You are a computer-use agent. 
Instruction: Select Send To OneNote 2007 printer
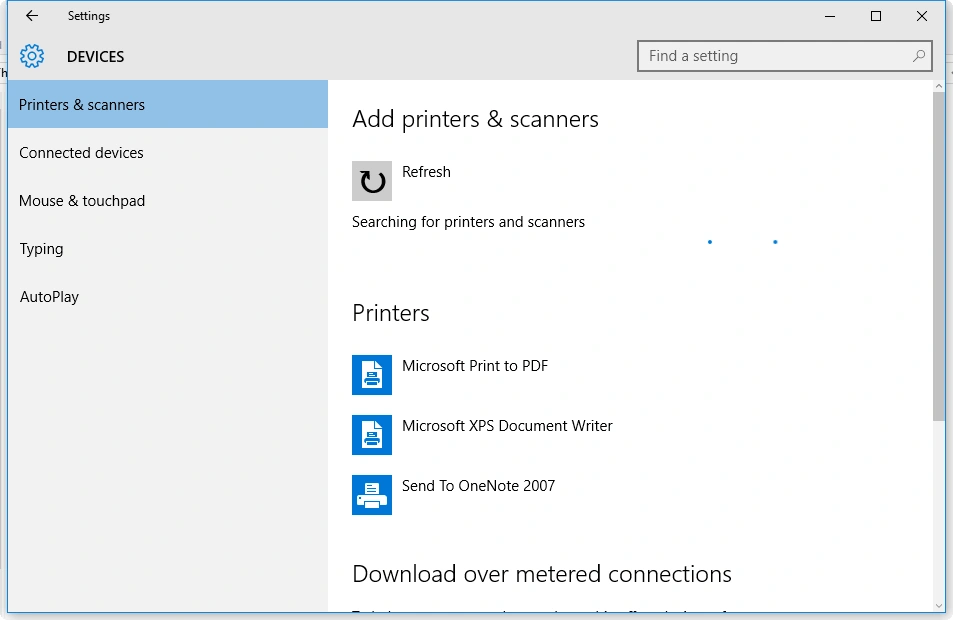(x=478, y=486)
